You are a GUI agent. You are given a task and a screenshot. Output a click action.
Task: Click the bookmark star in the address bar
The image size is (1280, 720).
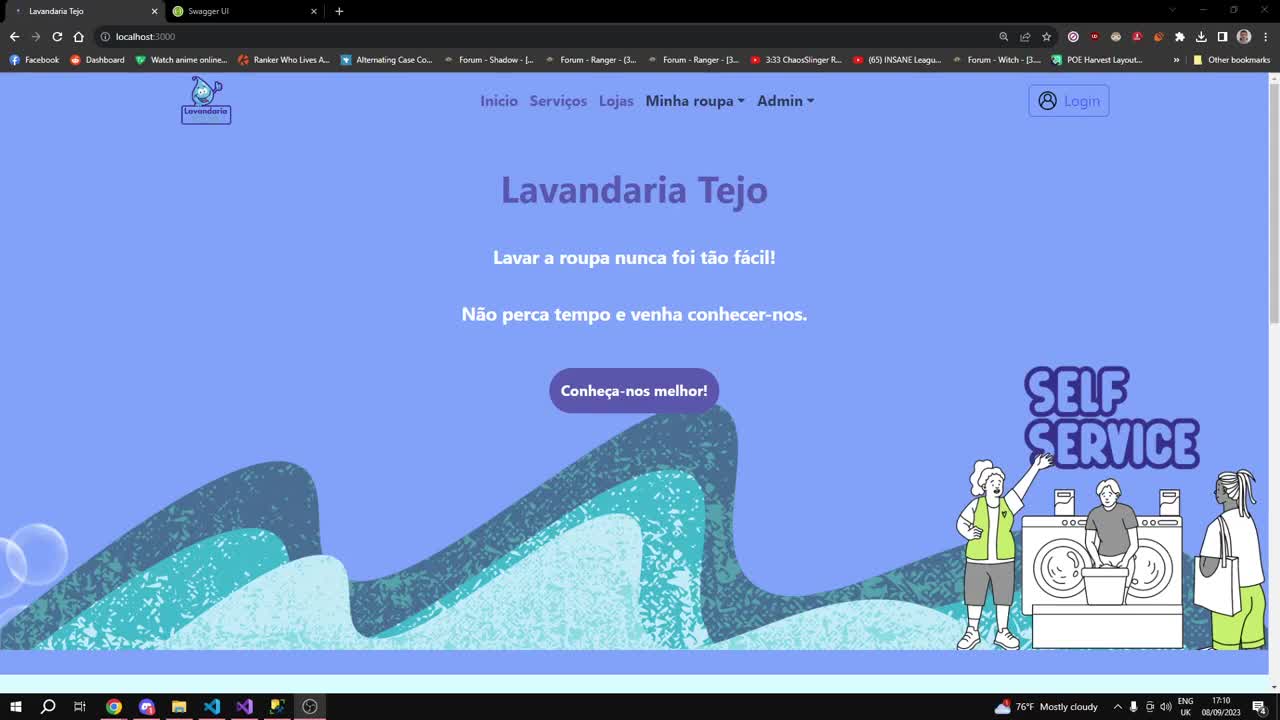click(x=1046, y=36)
